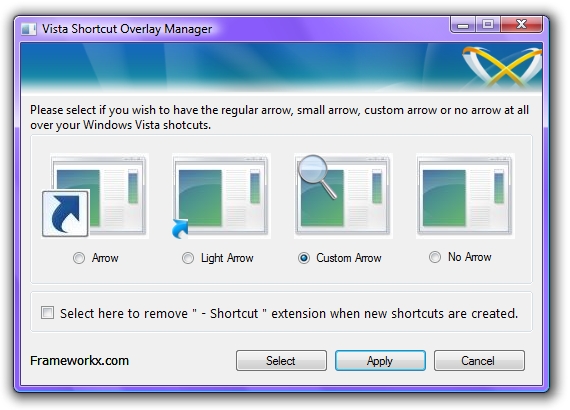Select the Custom Arrow radio button
The width and height of the screenshot is (570, 410).
[x=304, y=258]
